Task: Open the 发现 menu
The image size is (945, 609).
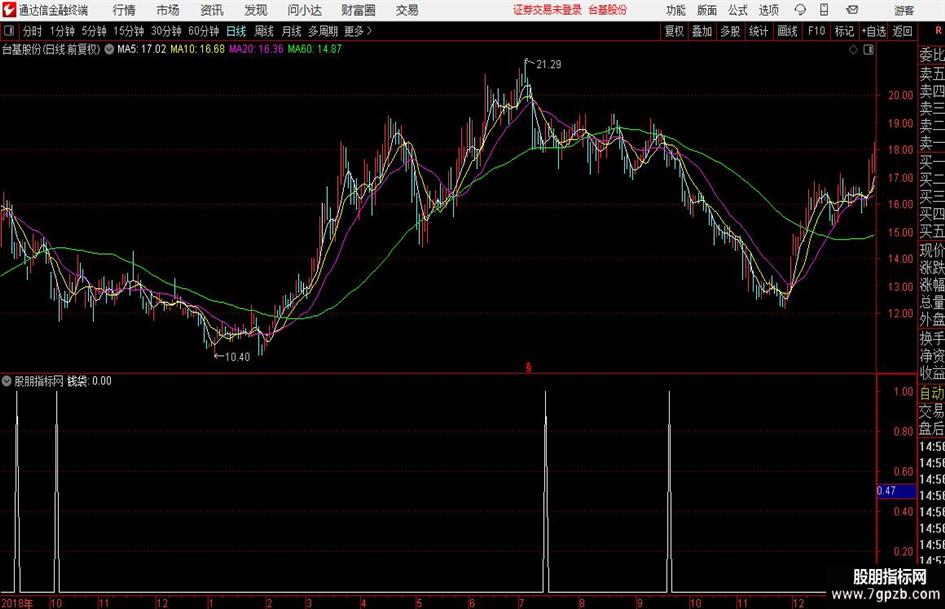Action: click(256, 10)
